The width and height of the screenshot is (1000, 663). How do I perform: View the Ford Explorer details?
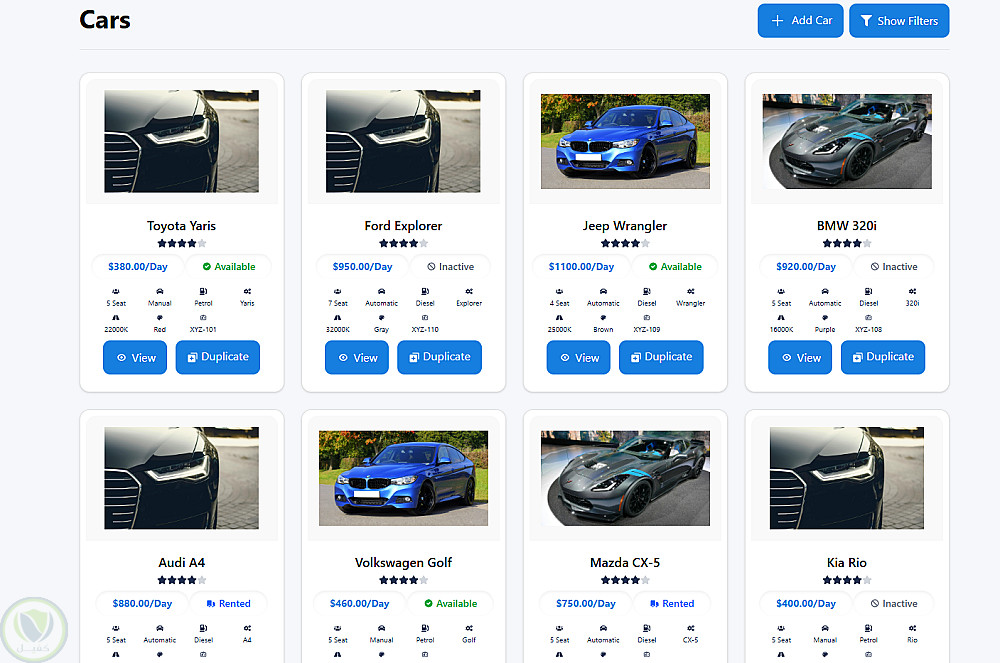pyautogui.click(x=357, y=358)
